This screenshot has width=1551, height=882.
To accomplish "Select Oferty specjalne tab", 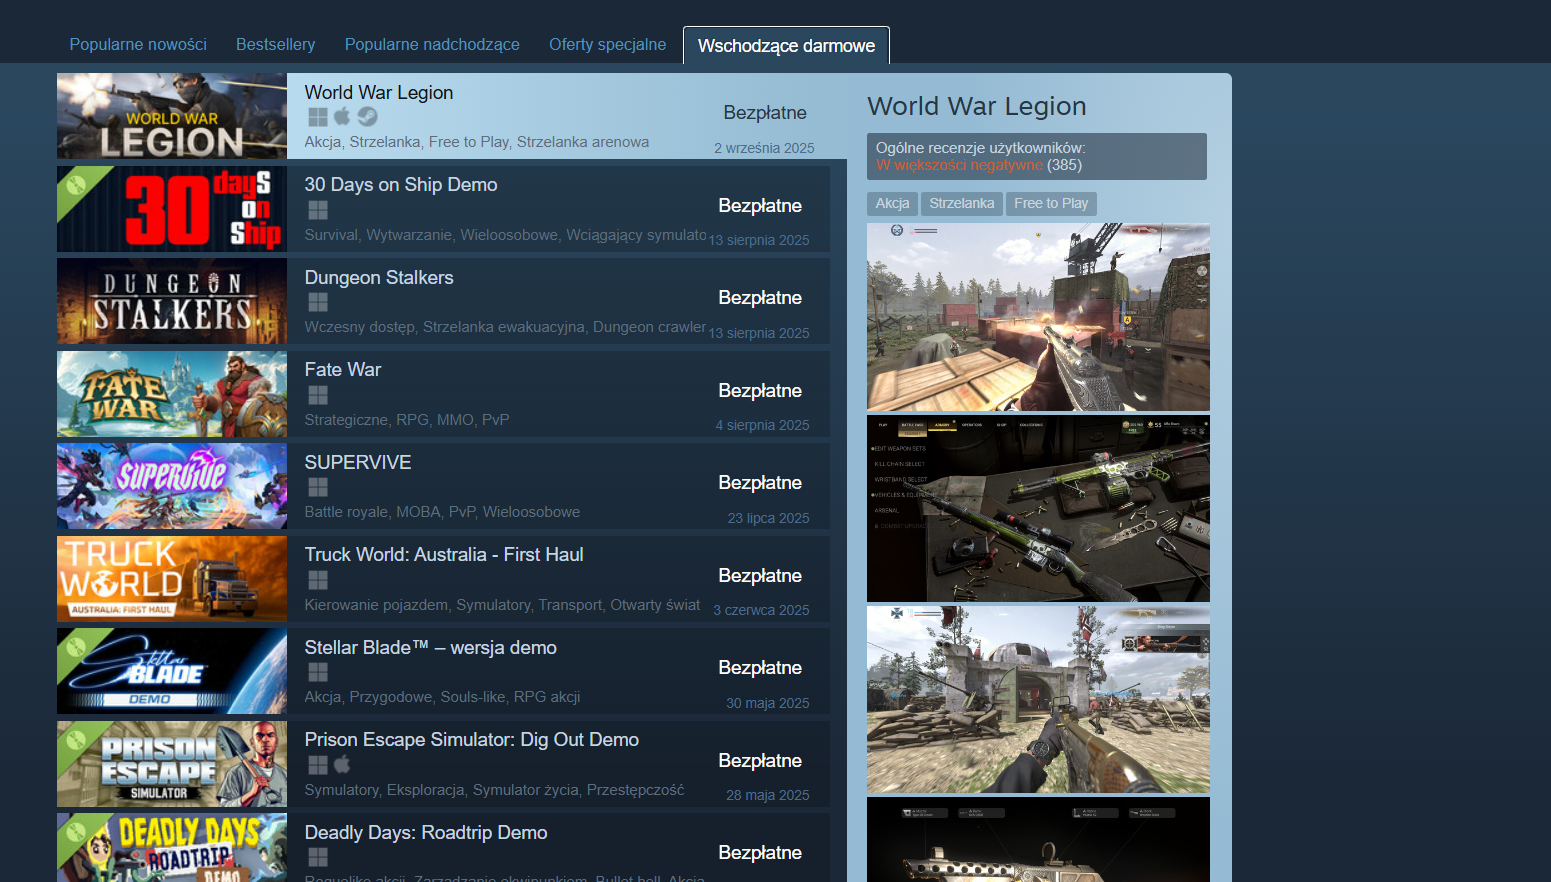I will (x=607, y=44).
